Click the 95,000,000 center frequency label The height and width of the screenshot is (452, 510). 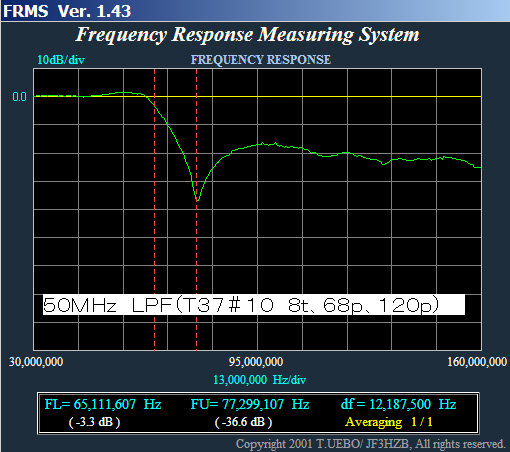click(x=256, y=362)
